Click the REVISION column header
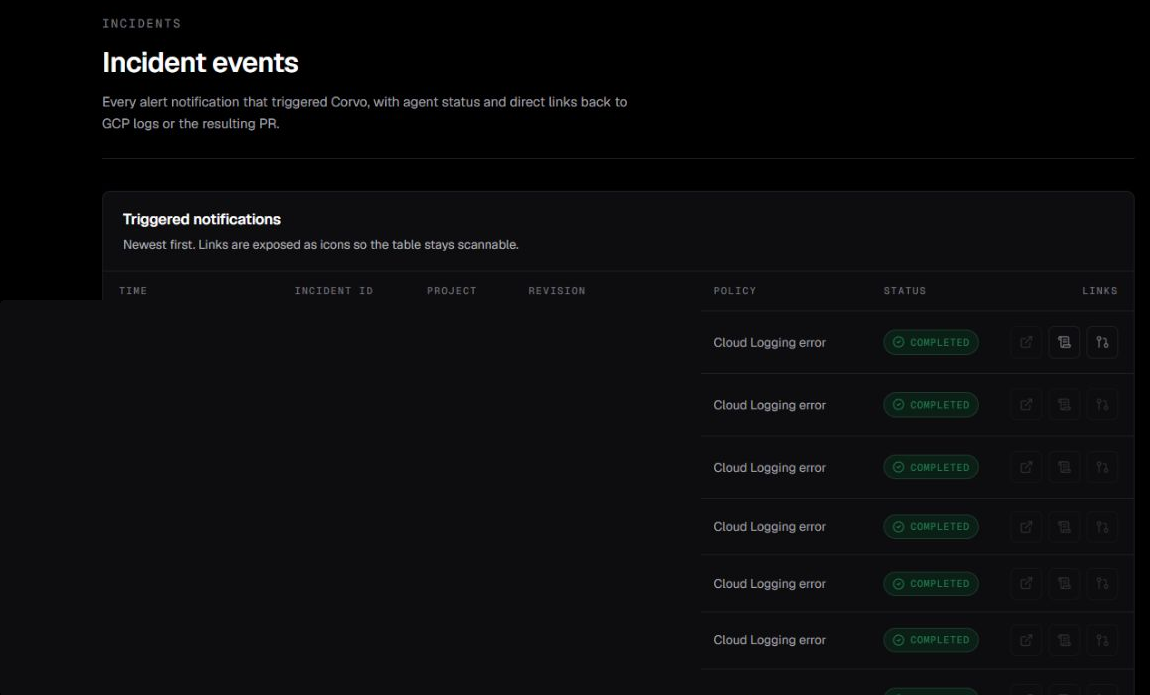The width and height of the screenshot is (1150, 695). coord(557,291)
